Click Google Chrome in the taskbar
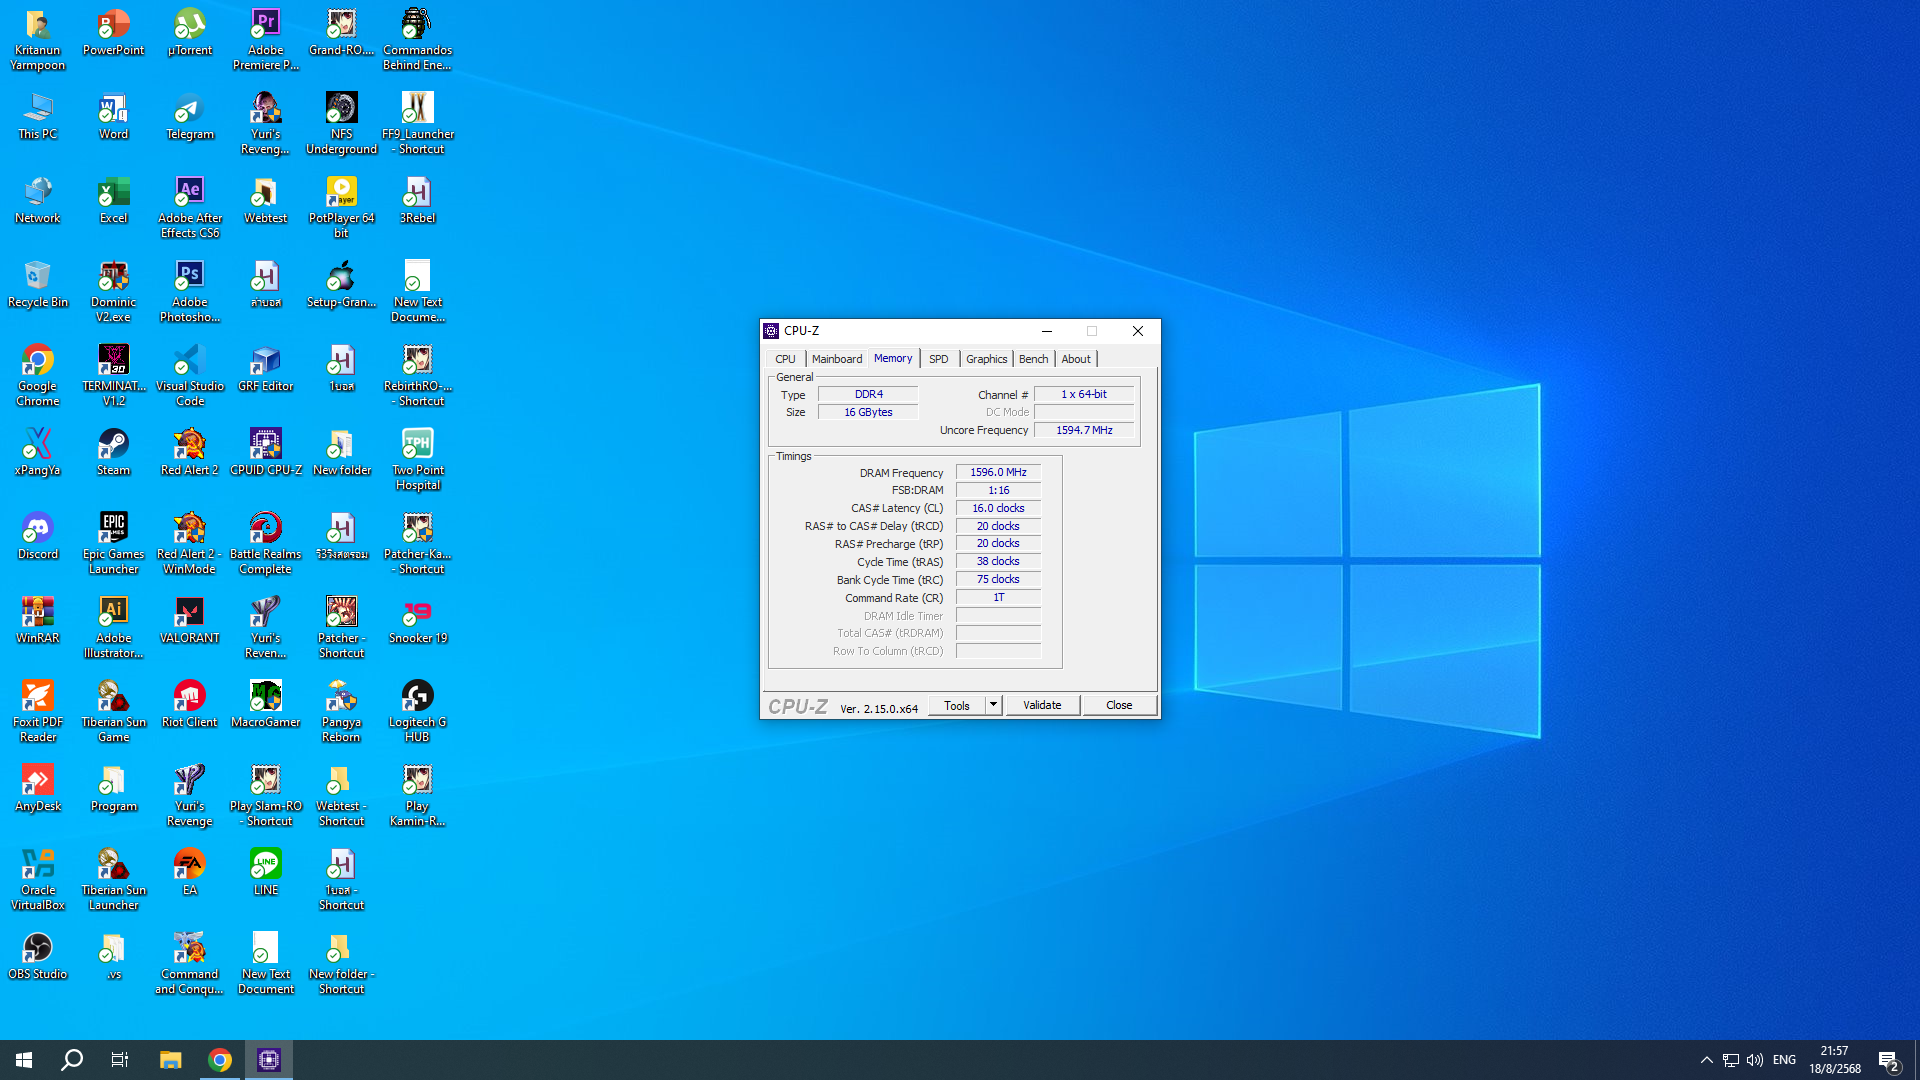This screenshot has height=1080, width=1920. pyautogui.click(x=220, y=1060)
